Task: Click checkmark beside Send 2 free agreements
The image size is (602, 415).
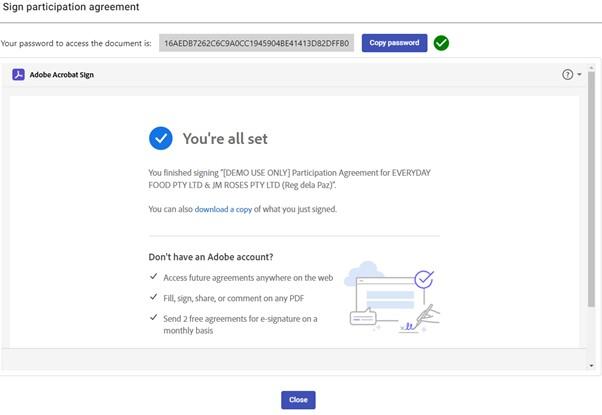Action: point(154,317)
